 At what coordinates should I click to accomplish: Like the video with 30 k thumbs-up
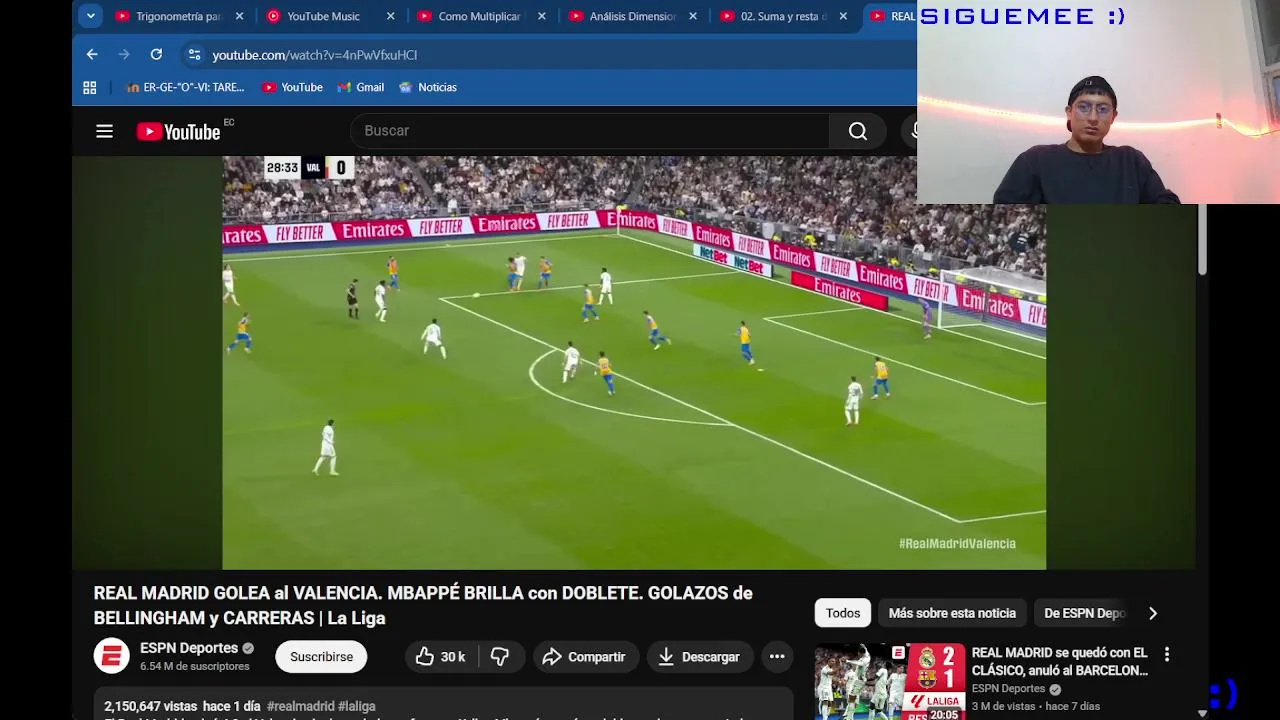click(x=441, y=657)
